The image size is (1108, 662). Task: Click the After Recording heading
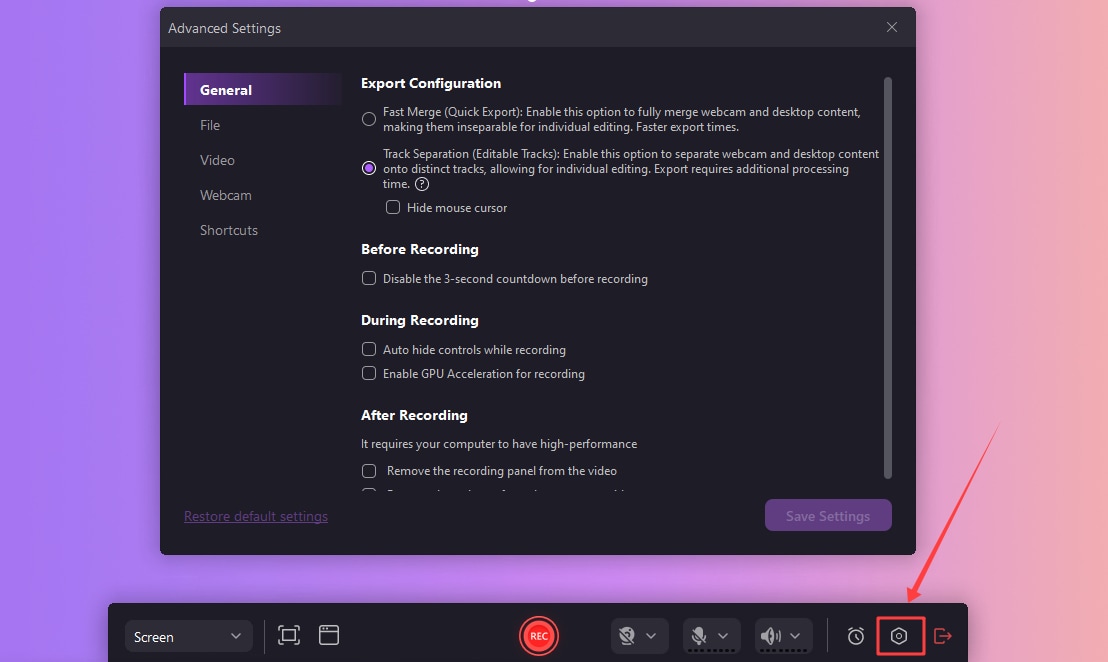point(414,415)
